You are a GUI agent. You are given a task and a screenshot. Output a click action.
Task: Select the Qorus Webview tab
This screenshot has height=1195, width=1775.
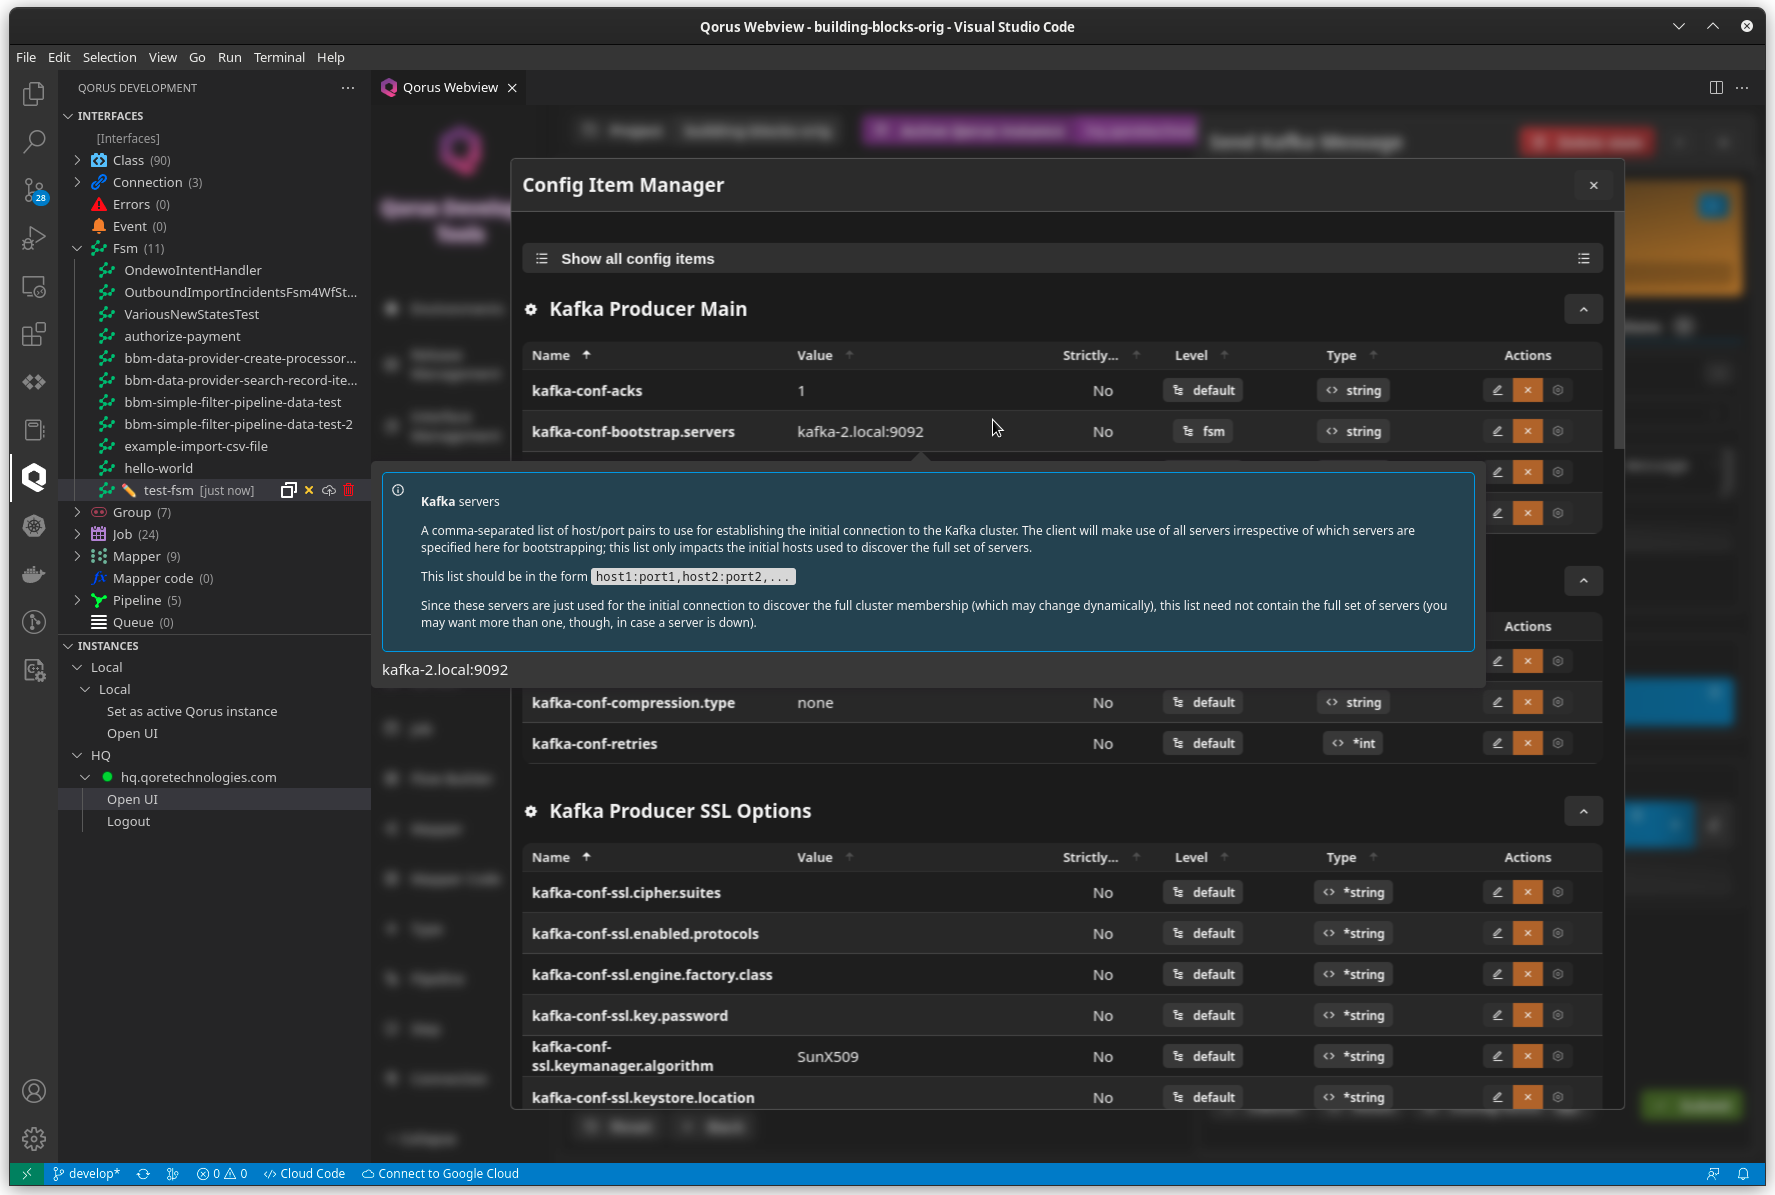click(x=450, y=88)
